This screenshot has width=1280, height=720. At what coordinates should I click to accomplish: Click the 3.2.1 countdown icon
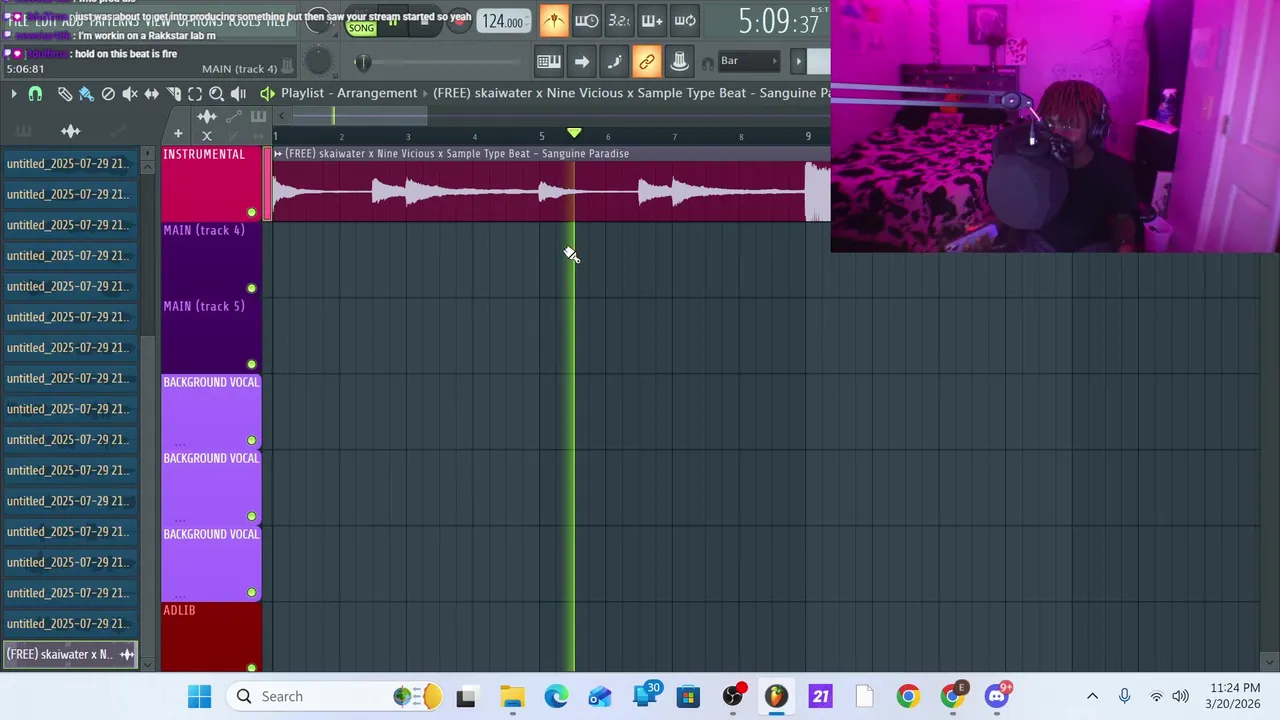coord(619,21)
